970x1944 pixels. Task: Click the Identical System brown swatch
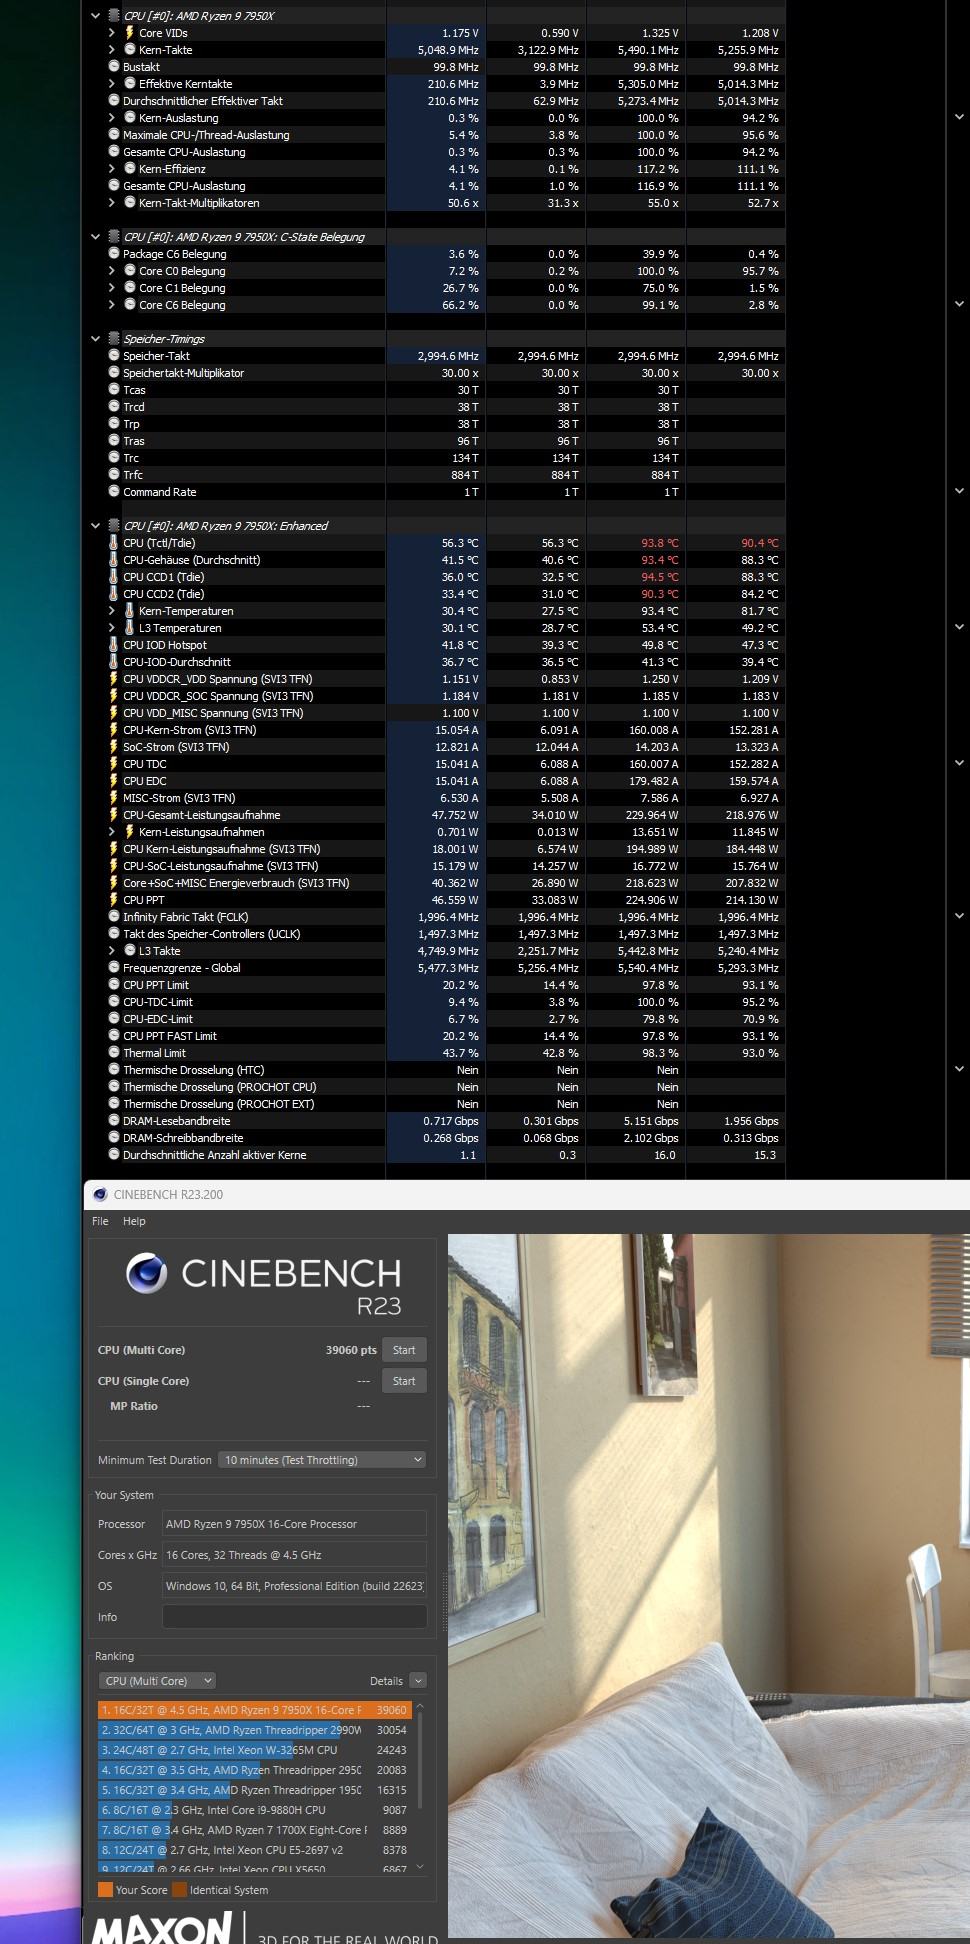[179, 1890]
